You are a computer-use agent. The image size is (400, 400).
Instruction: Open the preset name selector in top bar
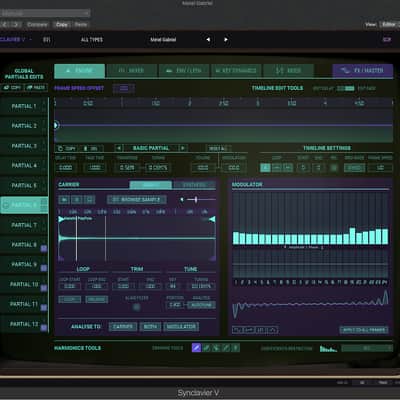163,39
